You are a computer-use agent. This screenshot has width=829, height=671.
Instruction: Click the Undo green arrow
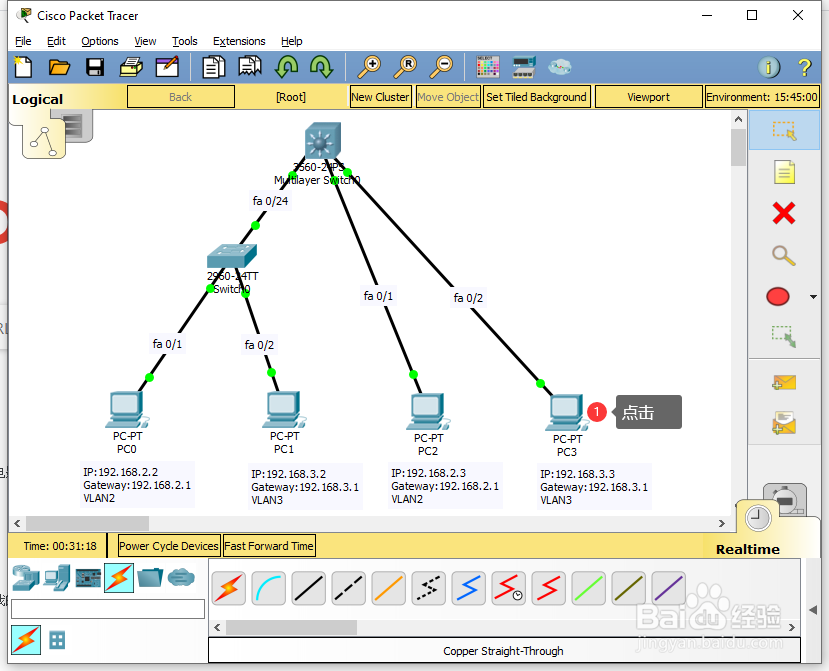[286, 67]
